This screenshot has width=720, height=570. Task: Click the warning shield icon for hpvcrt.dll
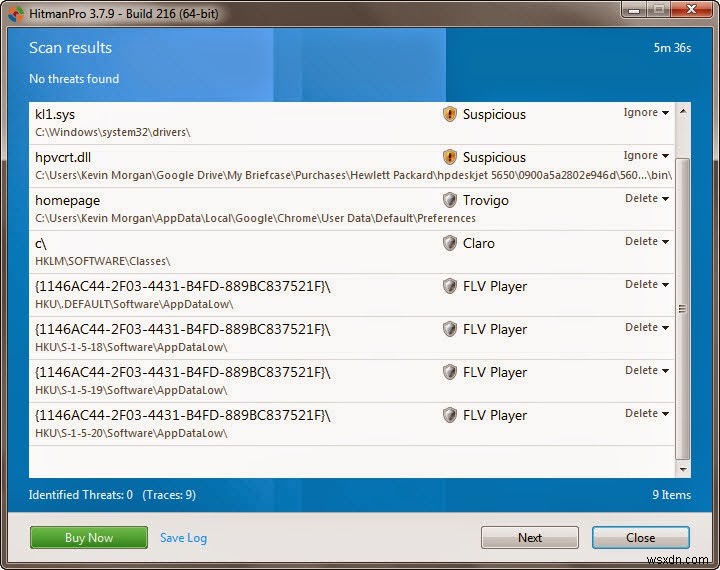(450, 157)
